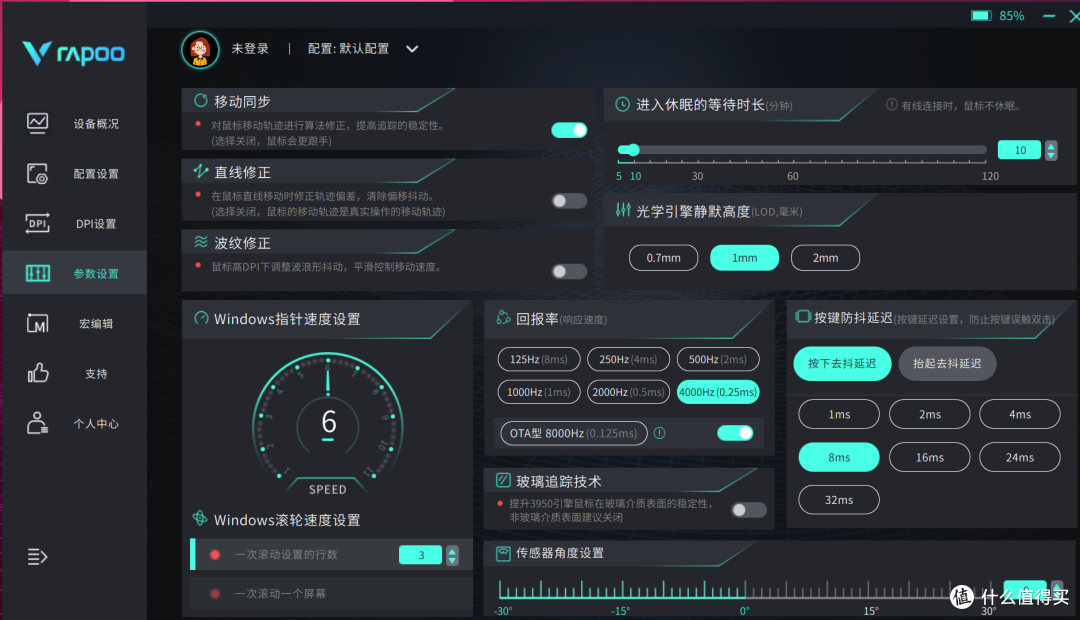
Task: Click 未登录 login text
Action: [x=250, y=49]
